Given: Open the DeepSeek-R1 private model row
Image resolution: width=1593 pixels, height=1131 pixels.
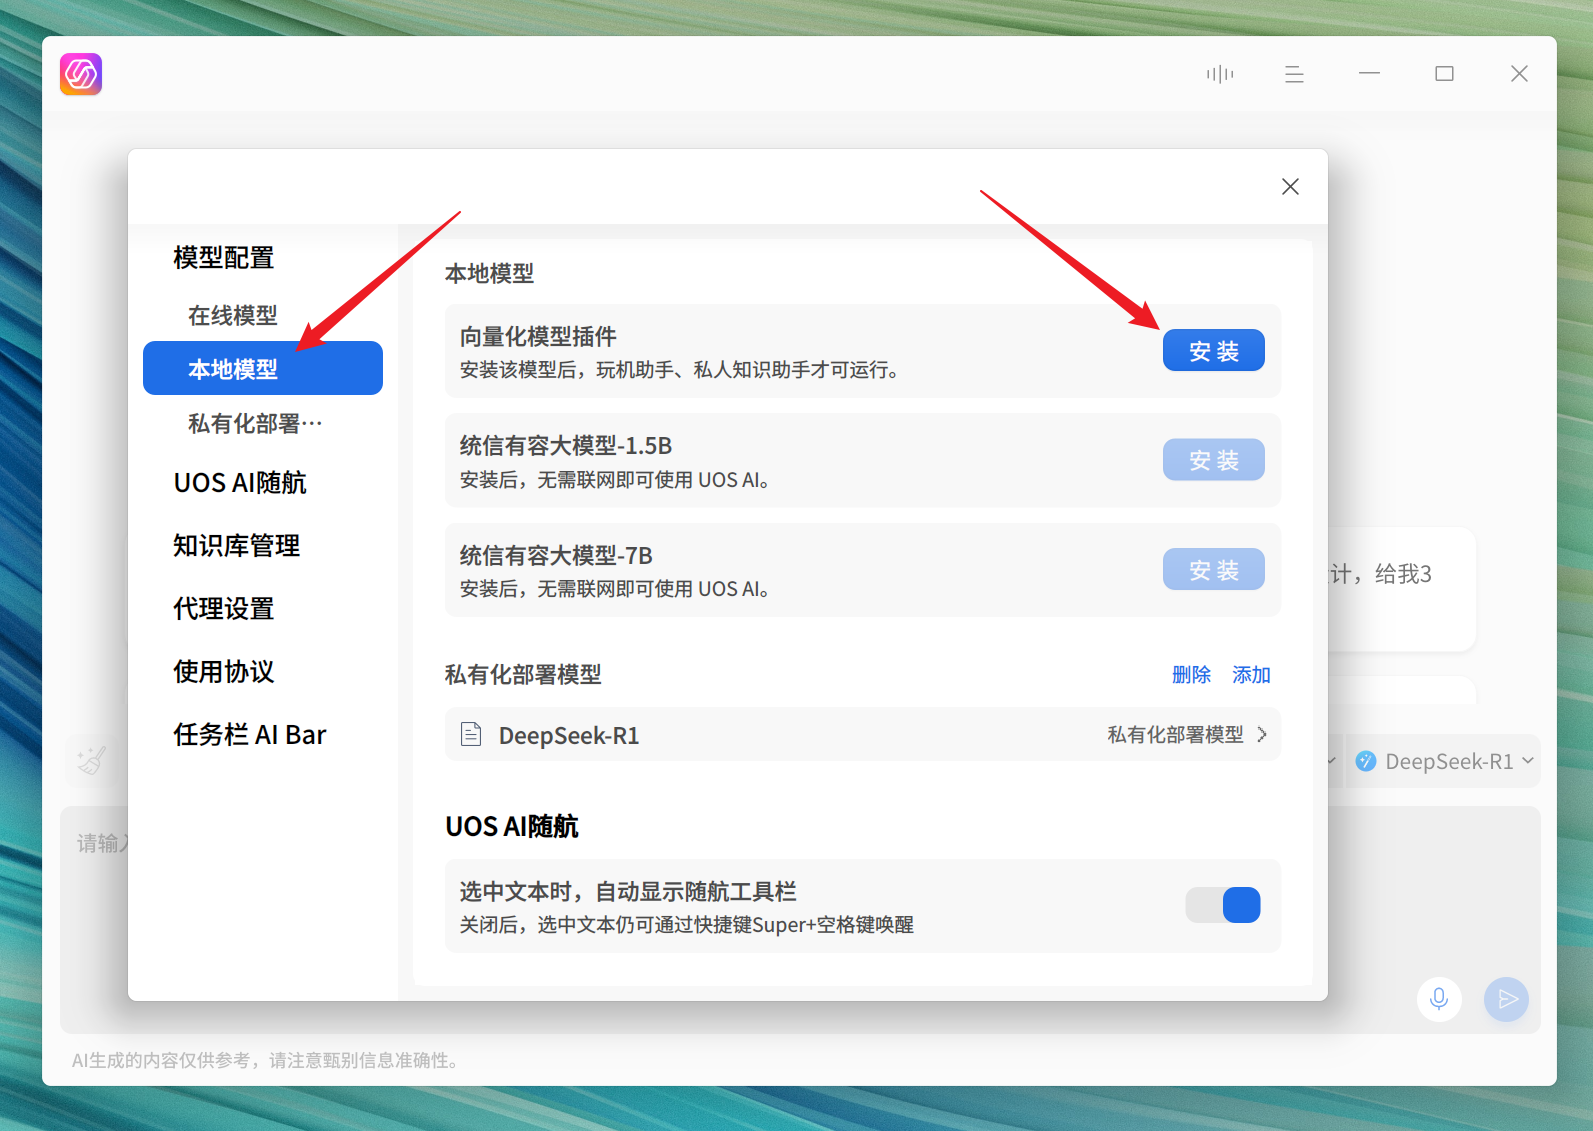Looking at the screenshot, I should (862, 735).
